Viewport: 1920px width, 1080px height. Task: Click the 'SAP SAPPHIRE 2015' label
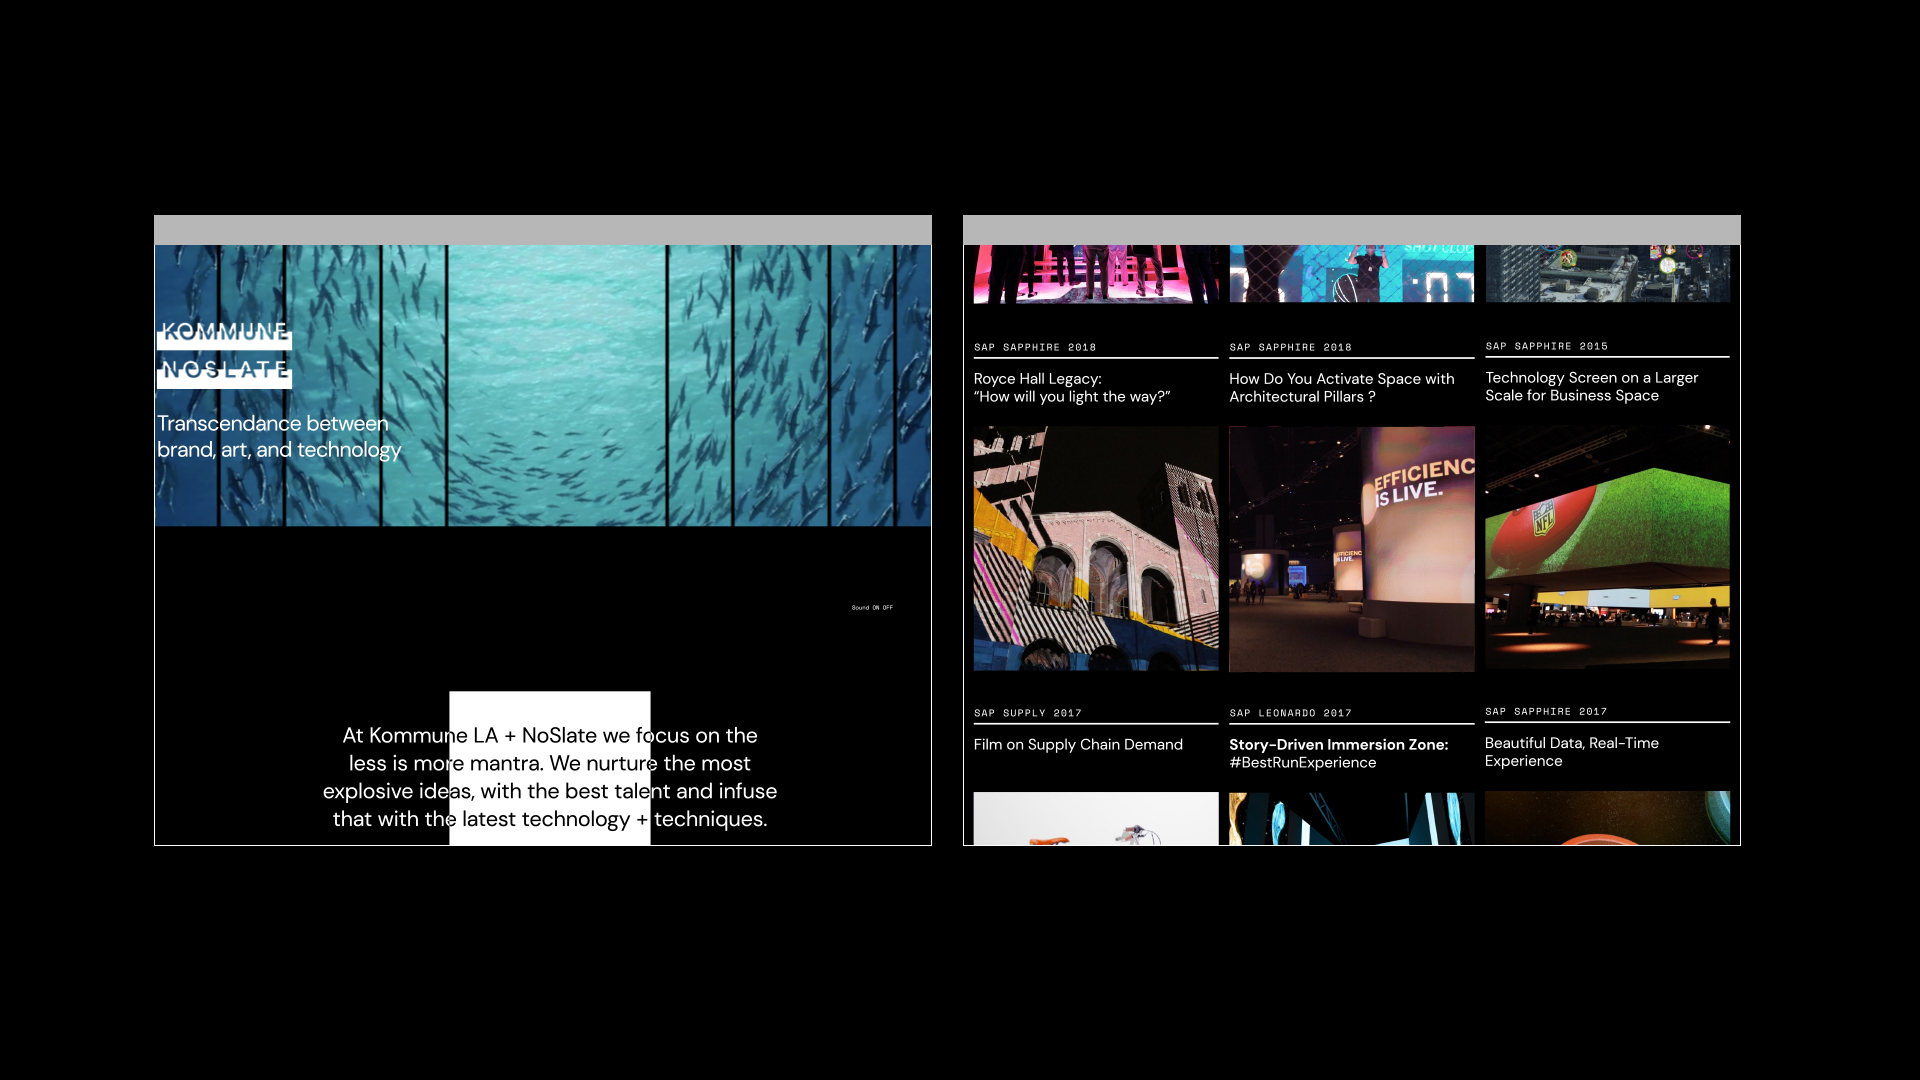(x=1547, y=346)
